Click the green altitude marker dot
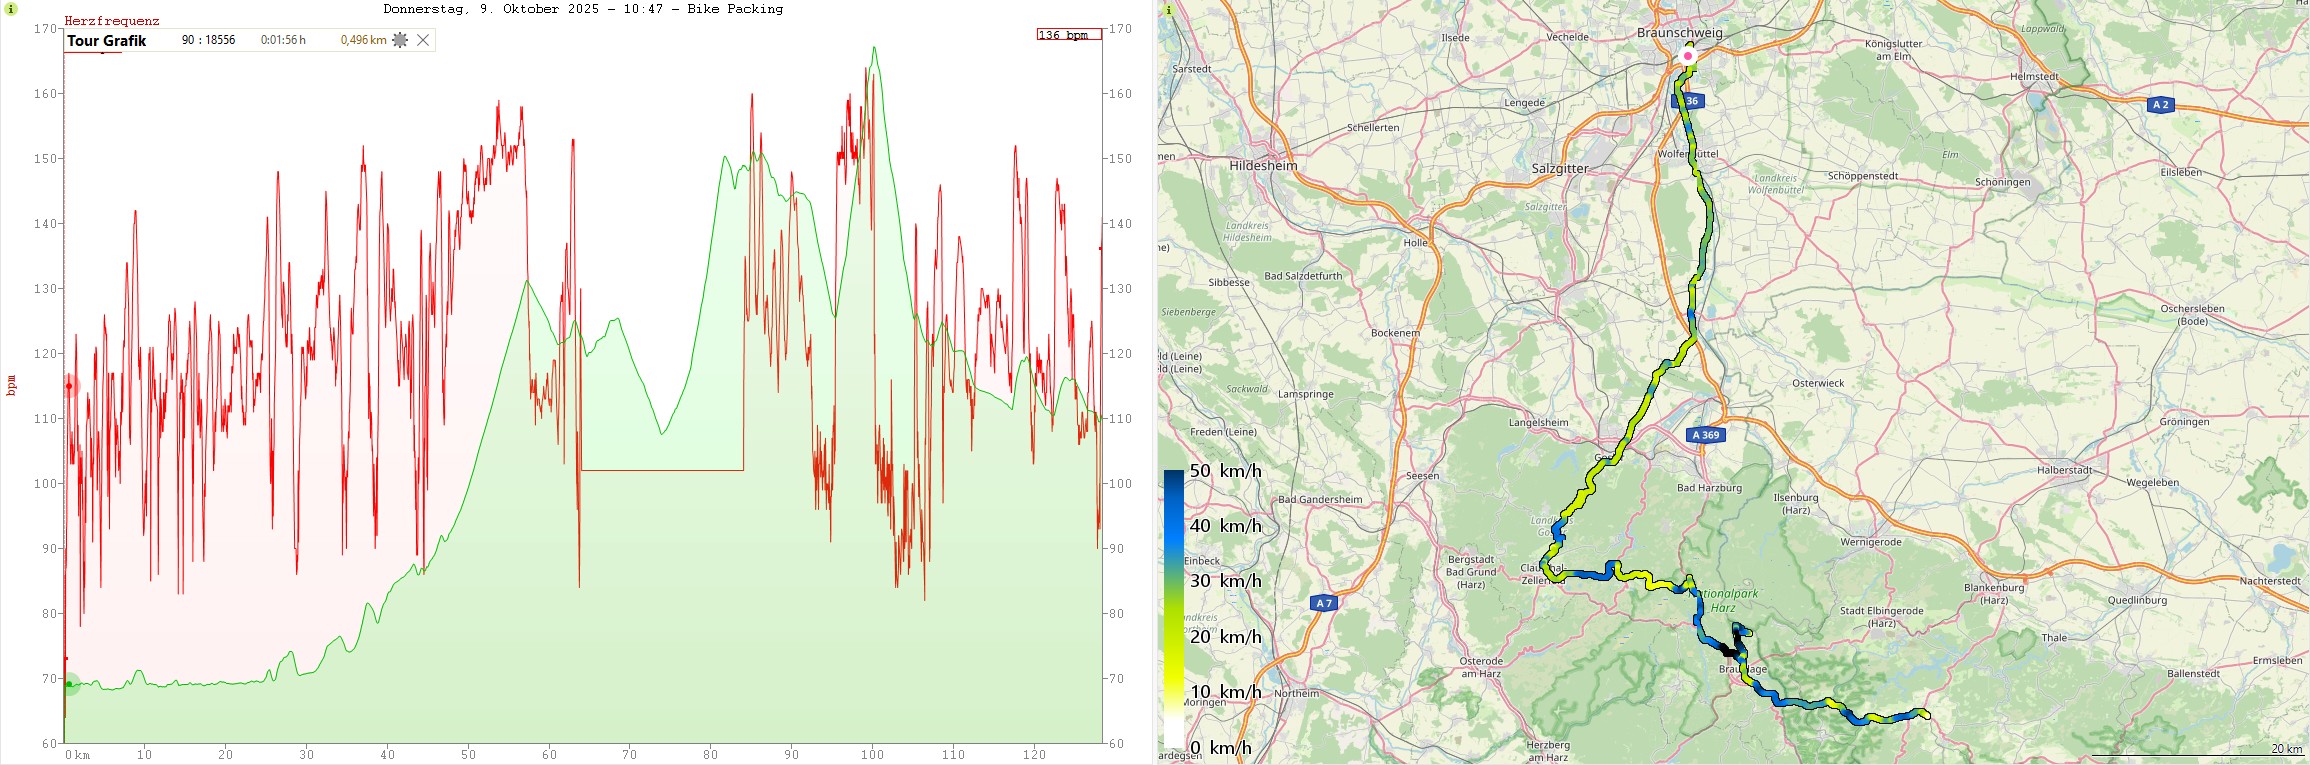This screenshot has width=2310, height=765. [69, 685]
